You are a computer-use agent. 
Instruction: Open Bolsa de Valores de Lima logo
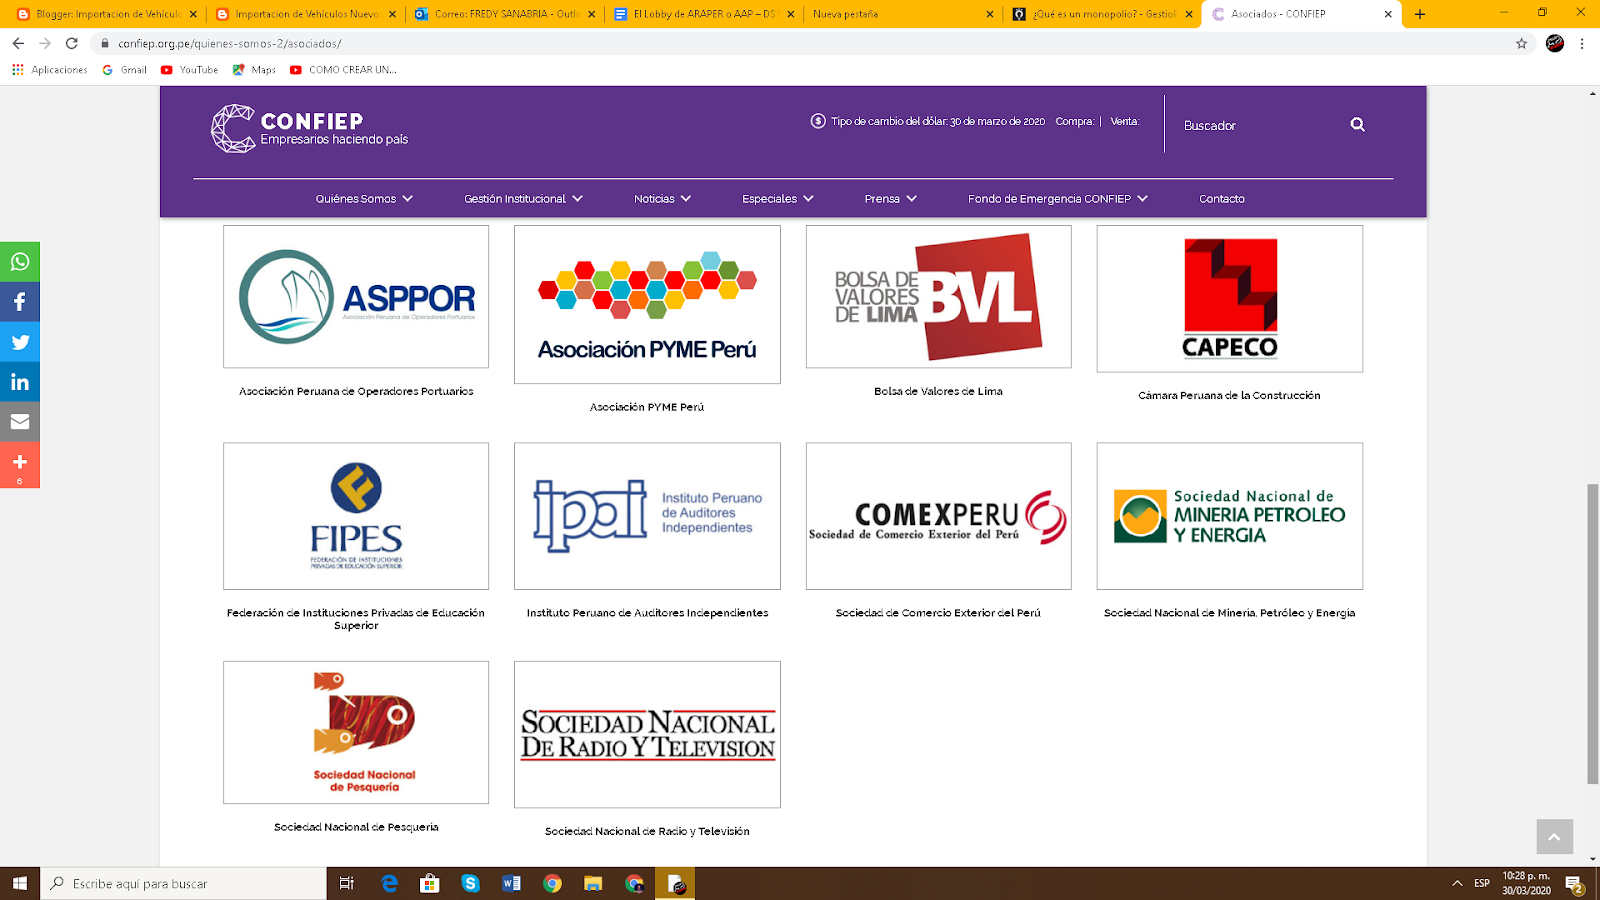pos(938,297)
